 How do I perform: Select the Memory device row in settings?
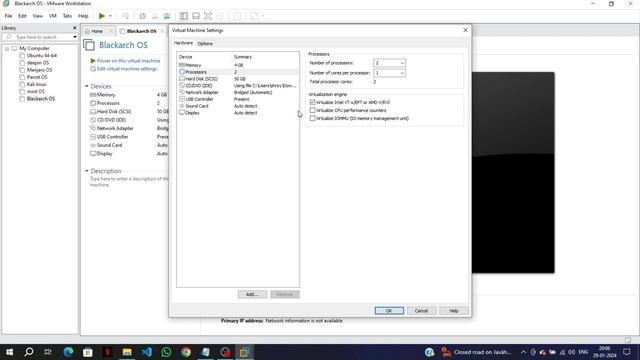tap(238, 65)
